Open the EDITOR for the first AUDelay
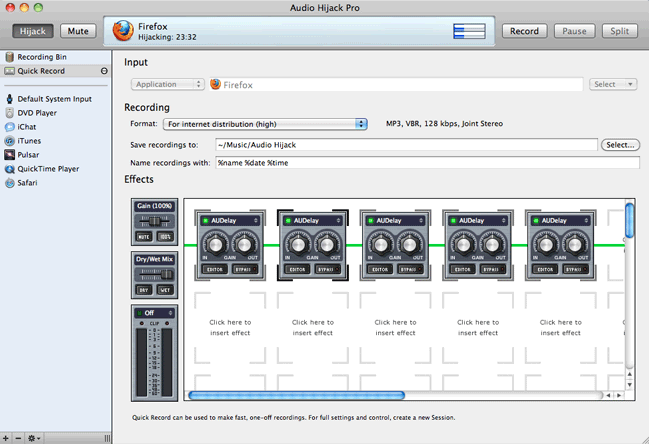Screen dimensions: 649x444 tap(215, 269)
